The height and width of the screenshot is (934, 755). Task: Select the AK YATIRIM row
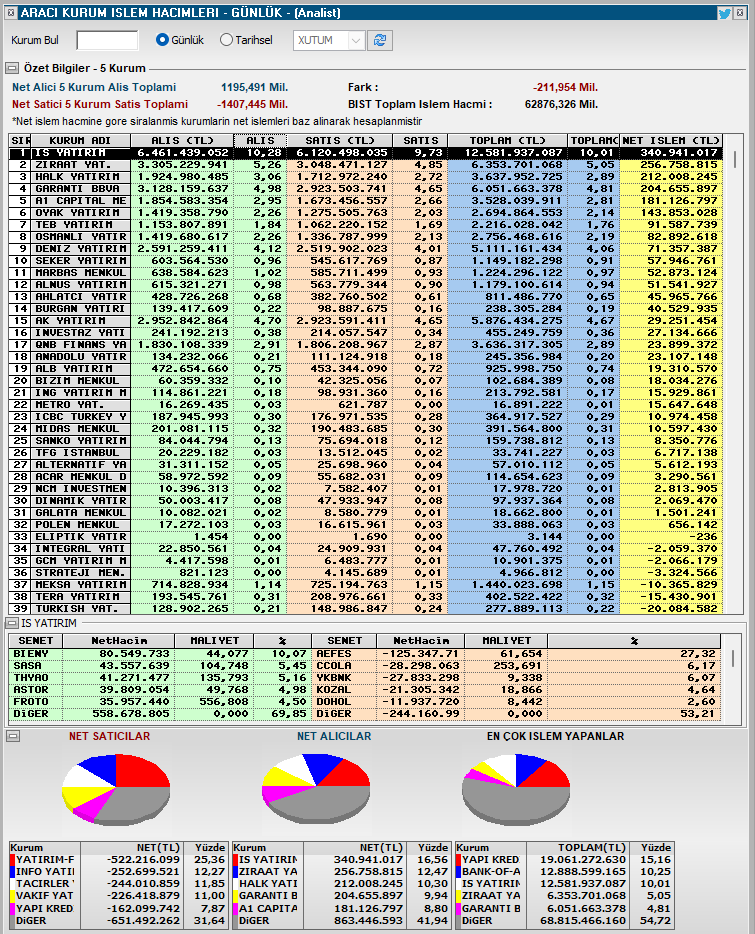click(365, 320)
